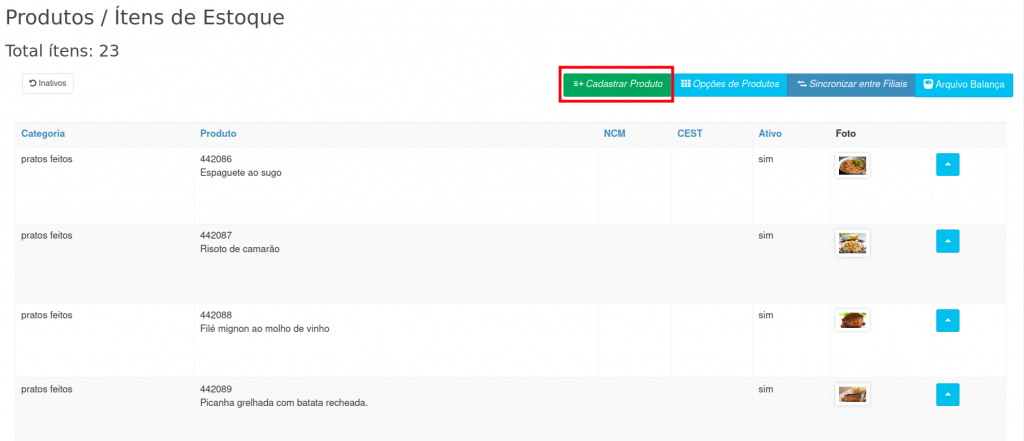Open Risoto de camarão photo thumbnail
The height and width of the screenshot is (441, 1024).
click(852, 242)
